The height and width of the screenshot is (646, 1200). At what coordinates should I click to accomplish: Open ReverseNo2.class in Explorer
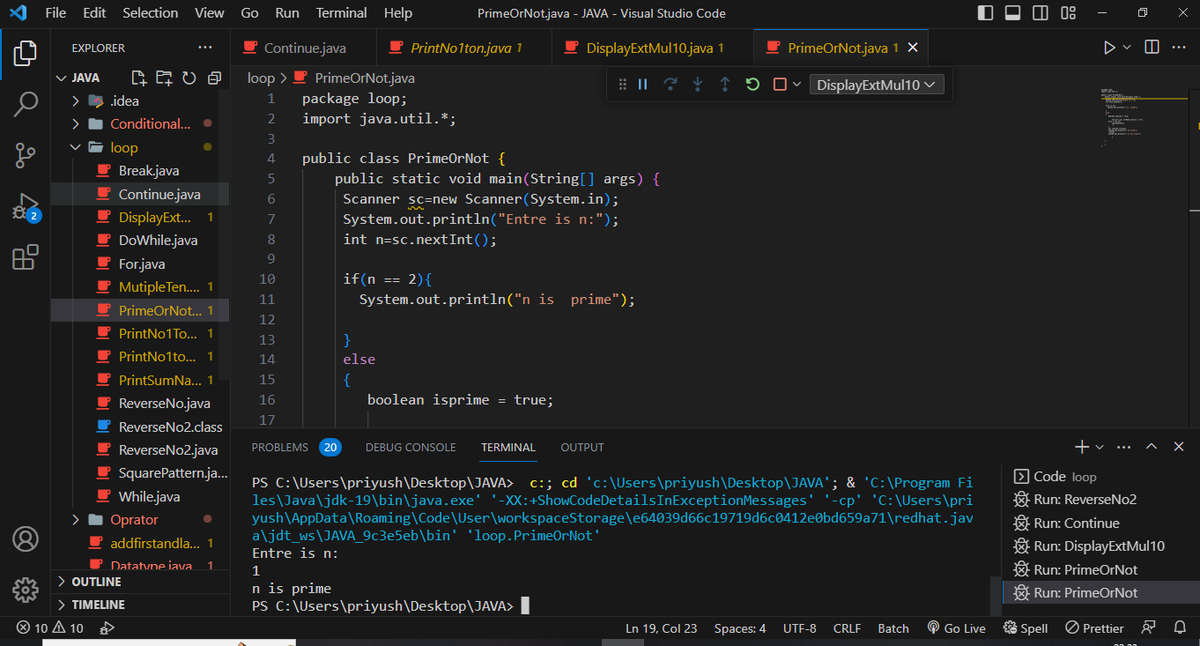click(170, 427)
